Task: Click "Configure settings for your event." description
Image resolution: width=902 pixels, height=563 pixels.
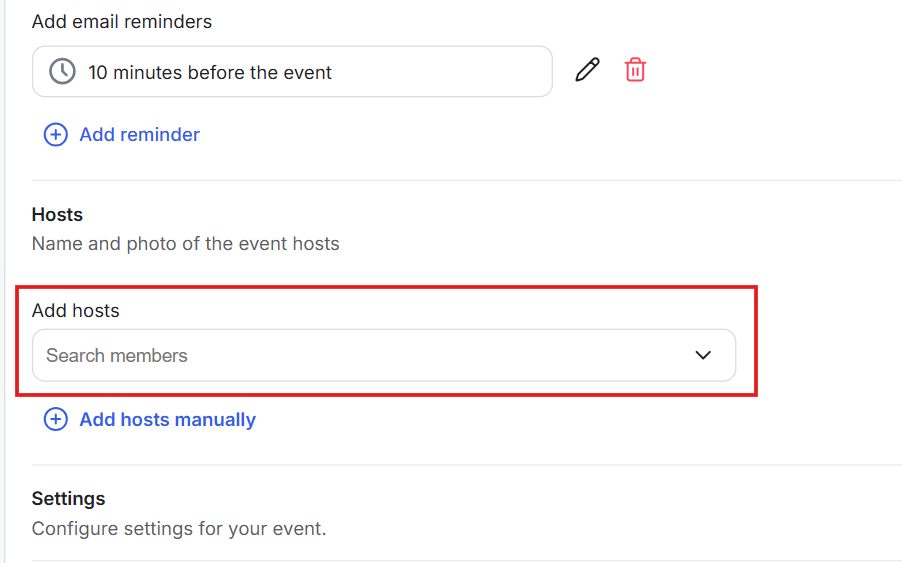Action: pyautogui.click(x=179, y=528)
